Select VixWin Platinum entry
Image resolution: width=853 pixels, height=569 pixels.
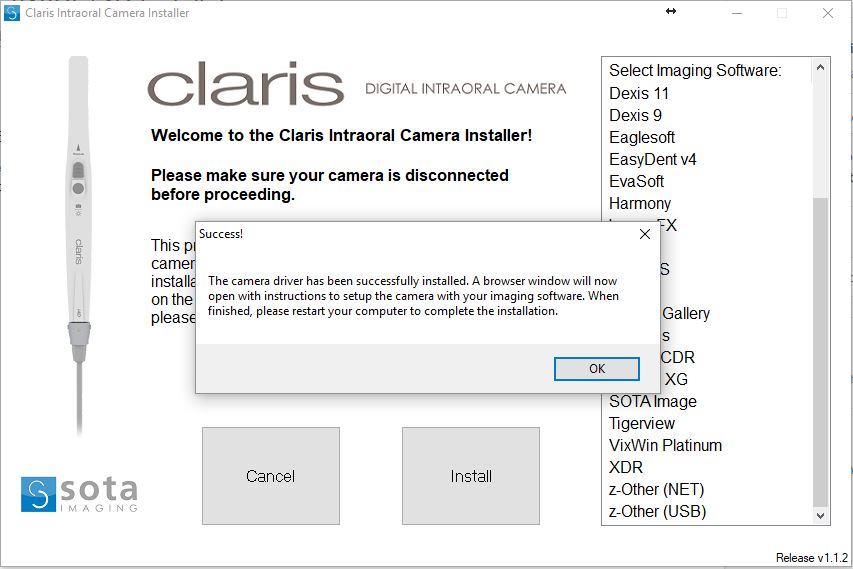pos(665,445)
